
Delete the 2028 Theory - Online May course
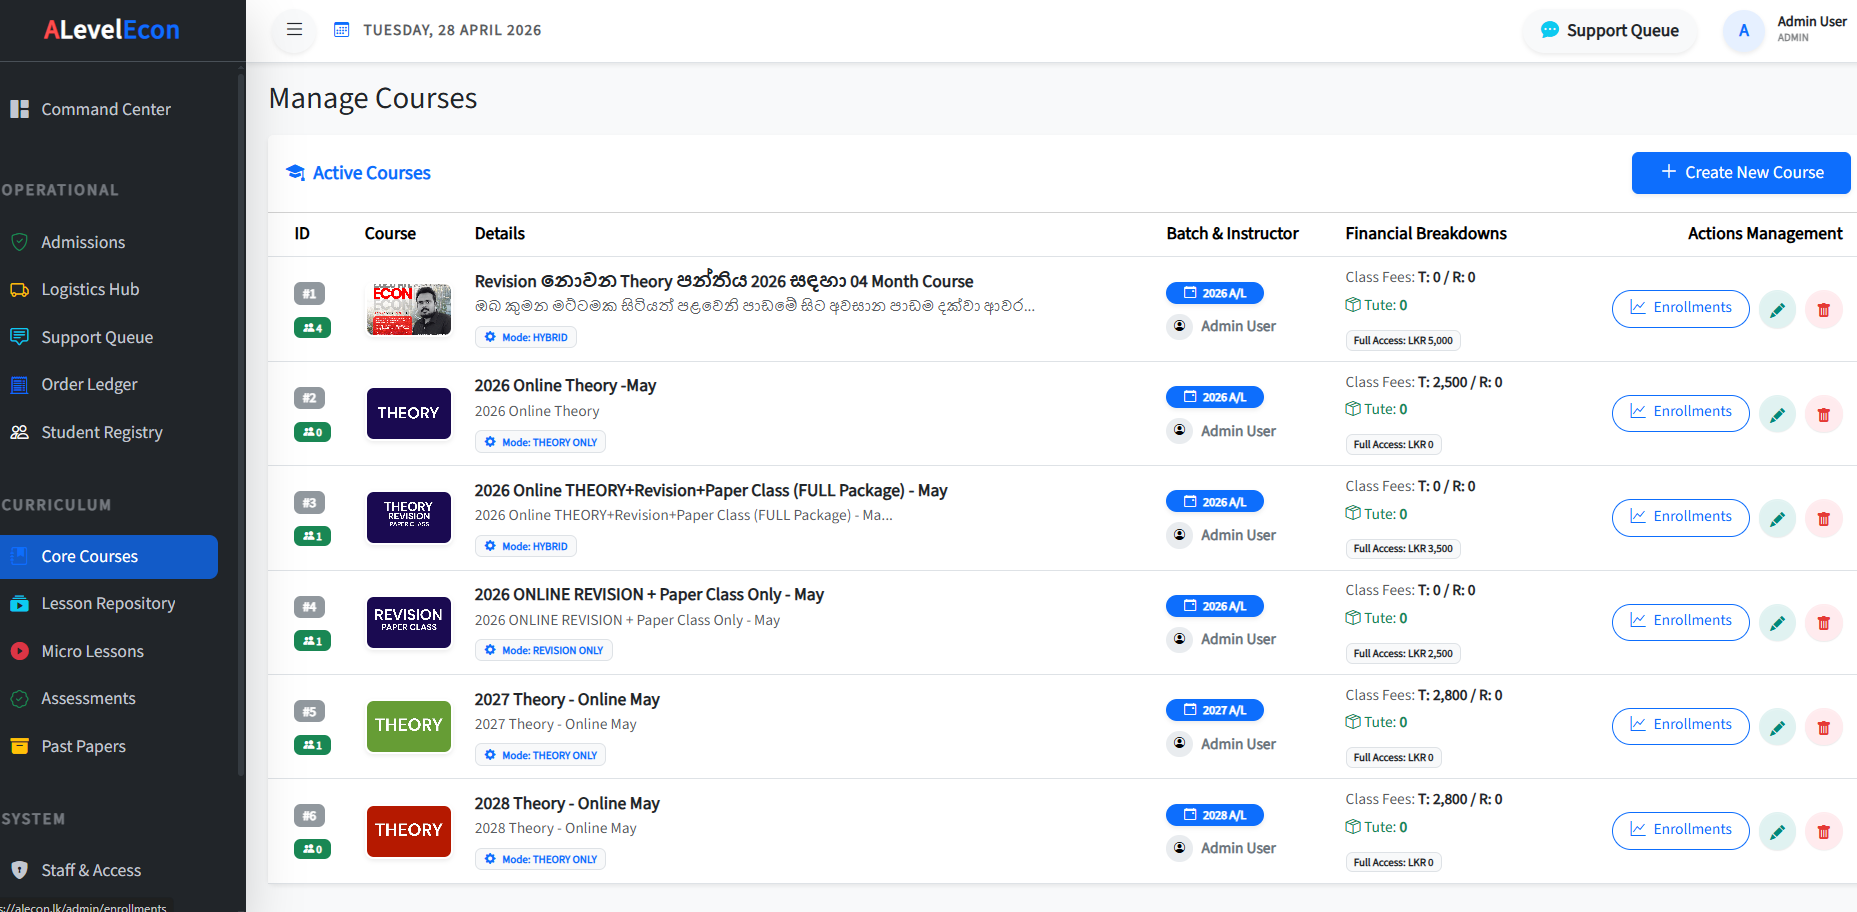pos(1823,831)
